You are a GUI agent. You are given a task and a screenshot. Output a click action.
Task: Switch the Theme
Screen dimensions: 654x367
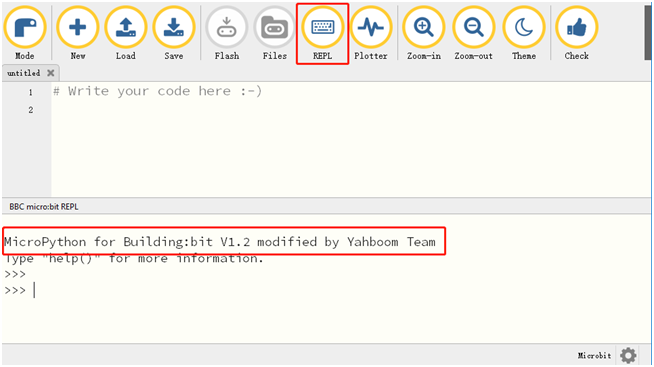point(524,33)
